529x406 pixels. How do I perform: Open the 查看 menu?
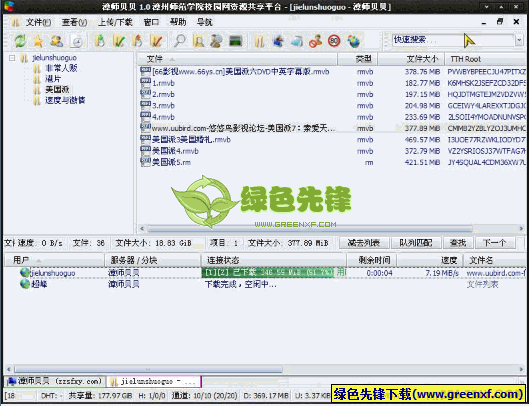pos(74,23)
